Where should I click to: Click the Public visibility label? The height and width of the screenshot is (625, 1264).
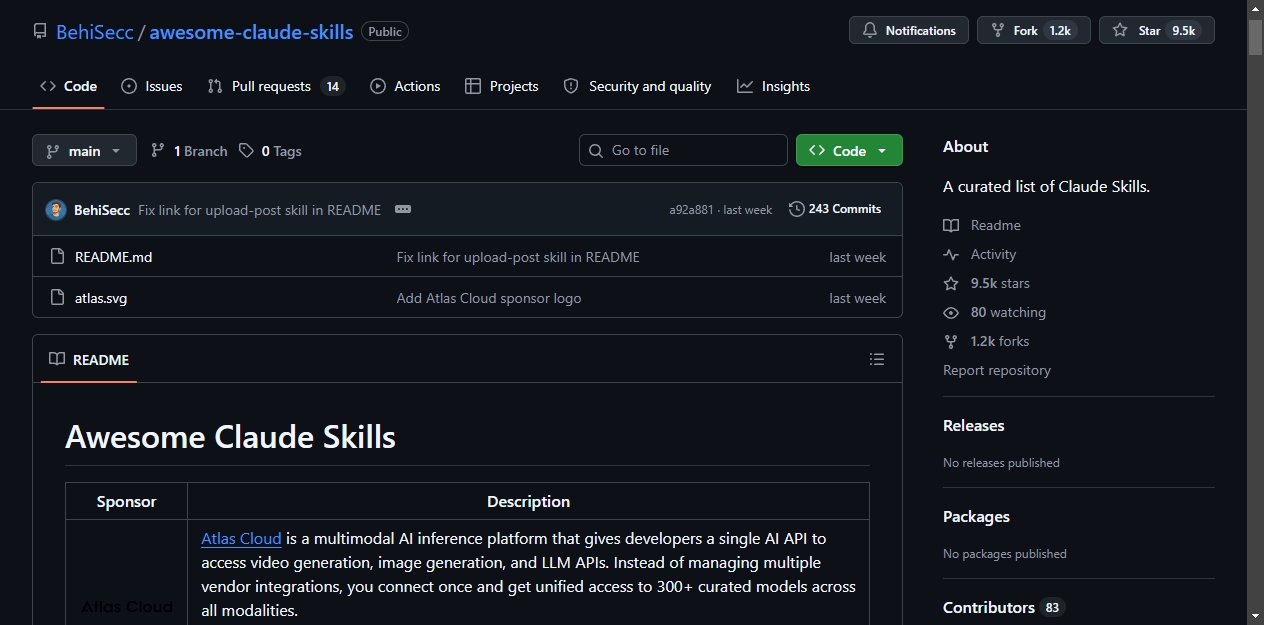tap(385, 31)
